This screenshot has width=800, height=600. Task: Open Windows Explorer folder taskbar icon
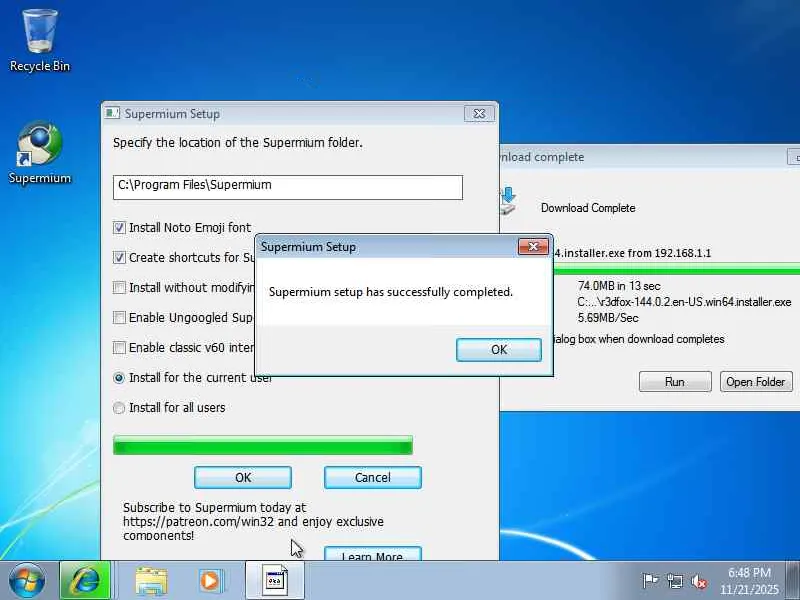[x=151, y=581]
